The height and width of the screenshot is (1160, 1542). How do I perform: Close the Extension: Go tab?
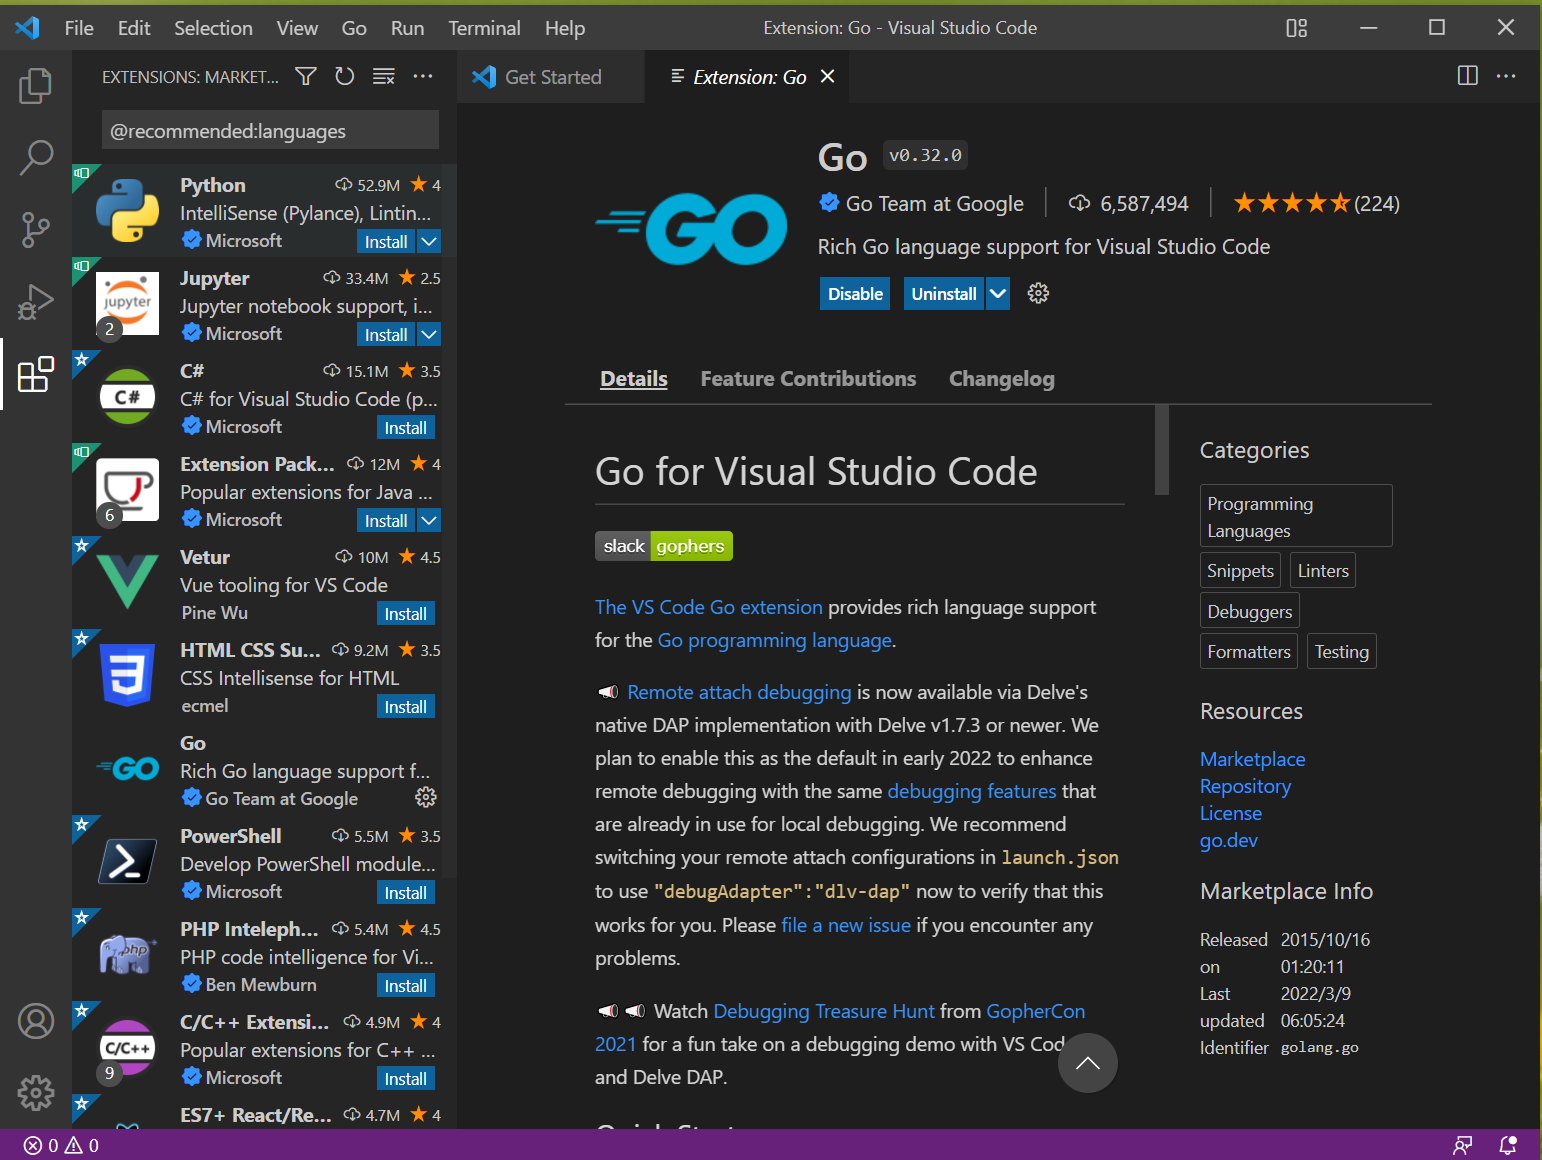coord(828,76)
